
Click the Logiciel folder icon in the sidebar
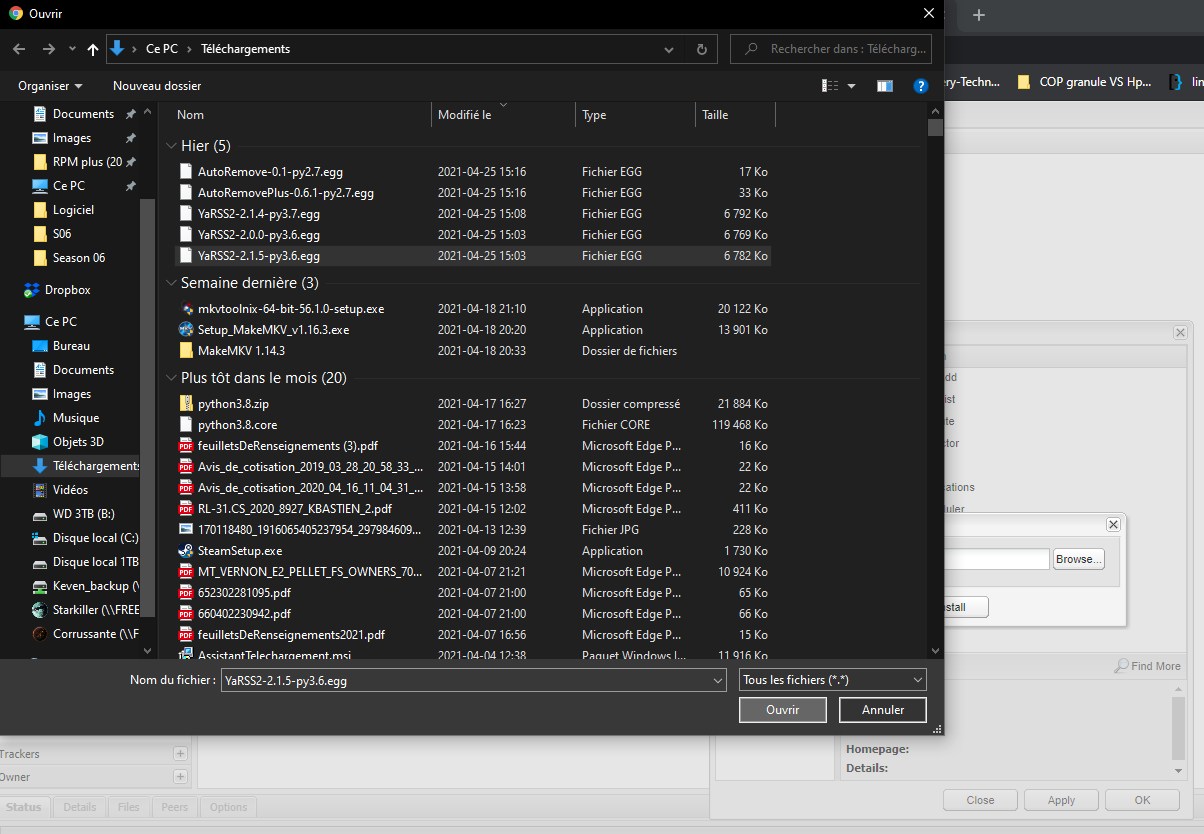click(40, 210)
